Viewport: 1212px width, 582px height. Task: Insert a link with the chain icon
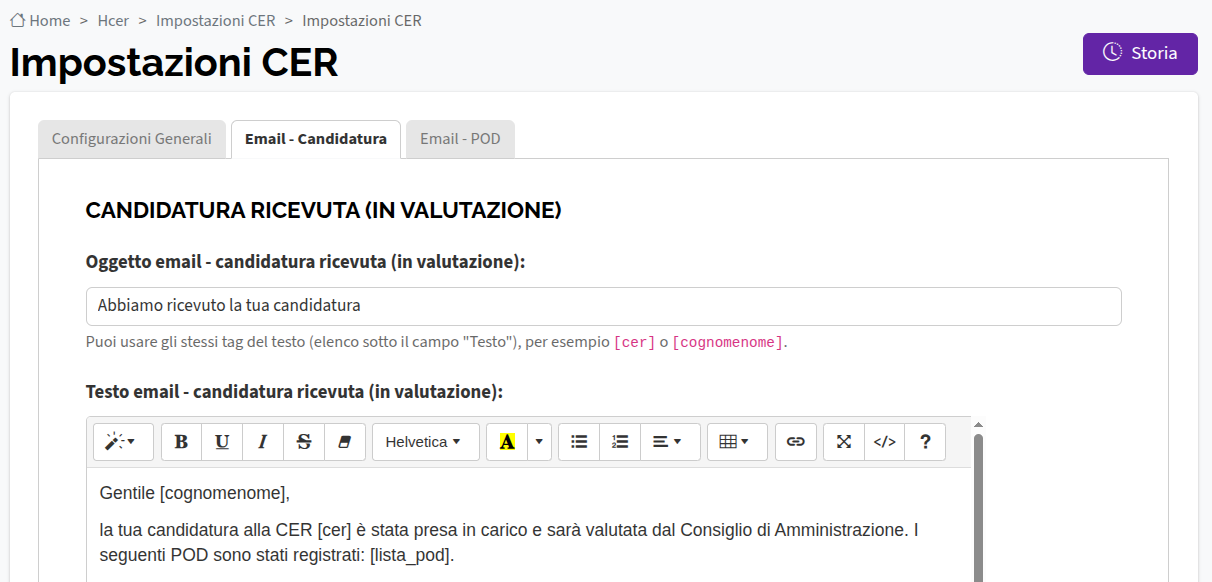pos(796,442)
